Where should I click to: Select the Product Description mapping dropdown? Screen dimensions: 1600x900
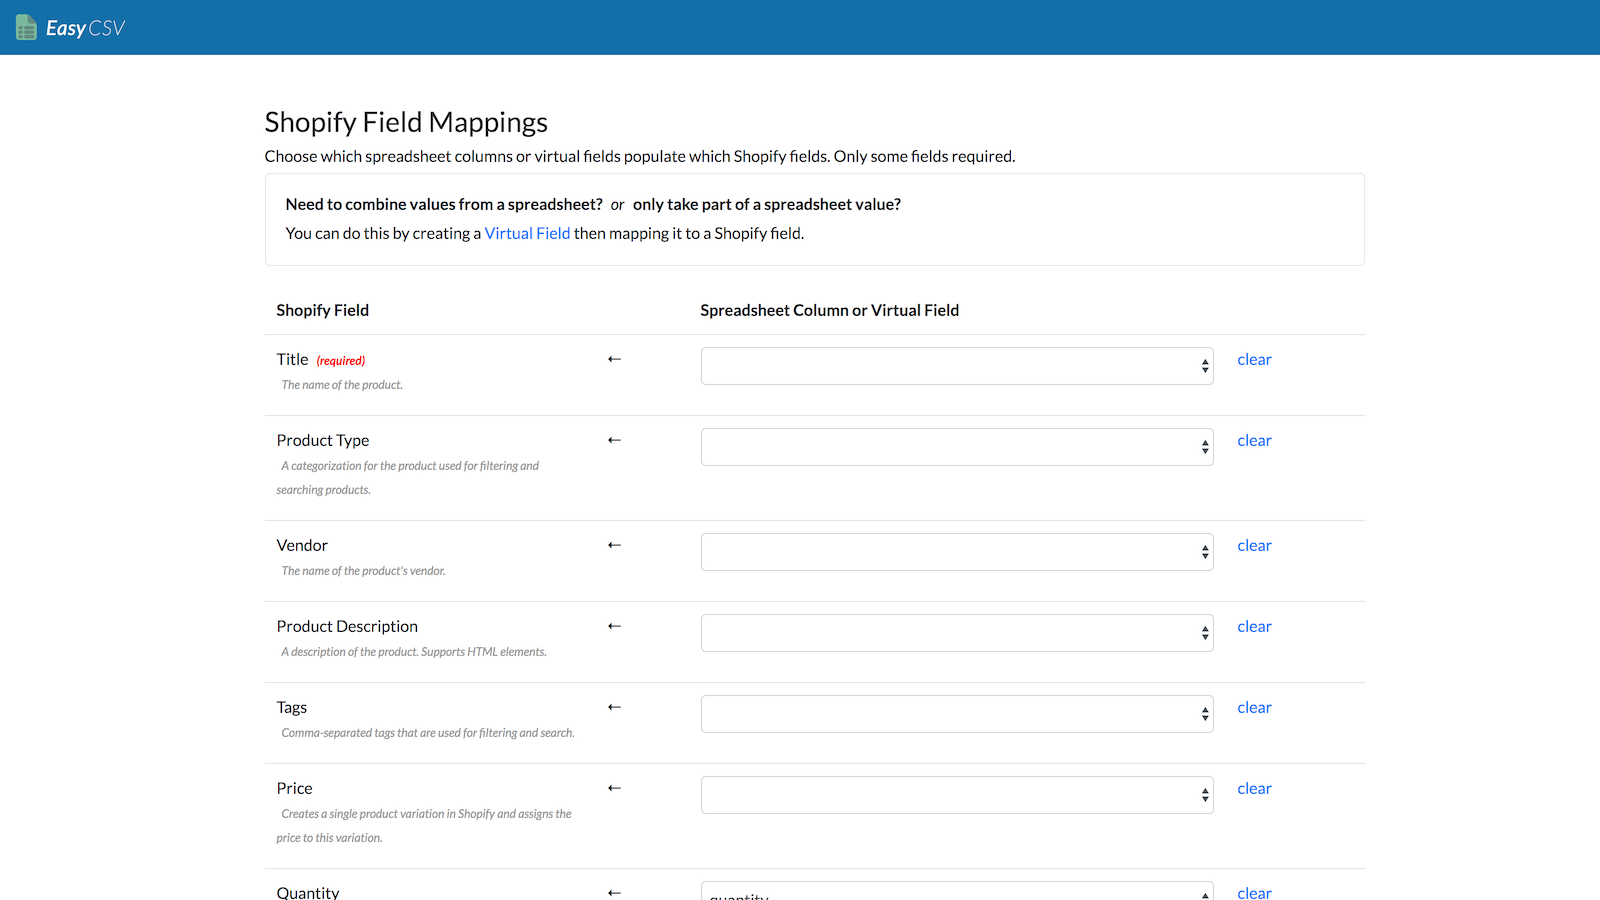tap(956, 633)
